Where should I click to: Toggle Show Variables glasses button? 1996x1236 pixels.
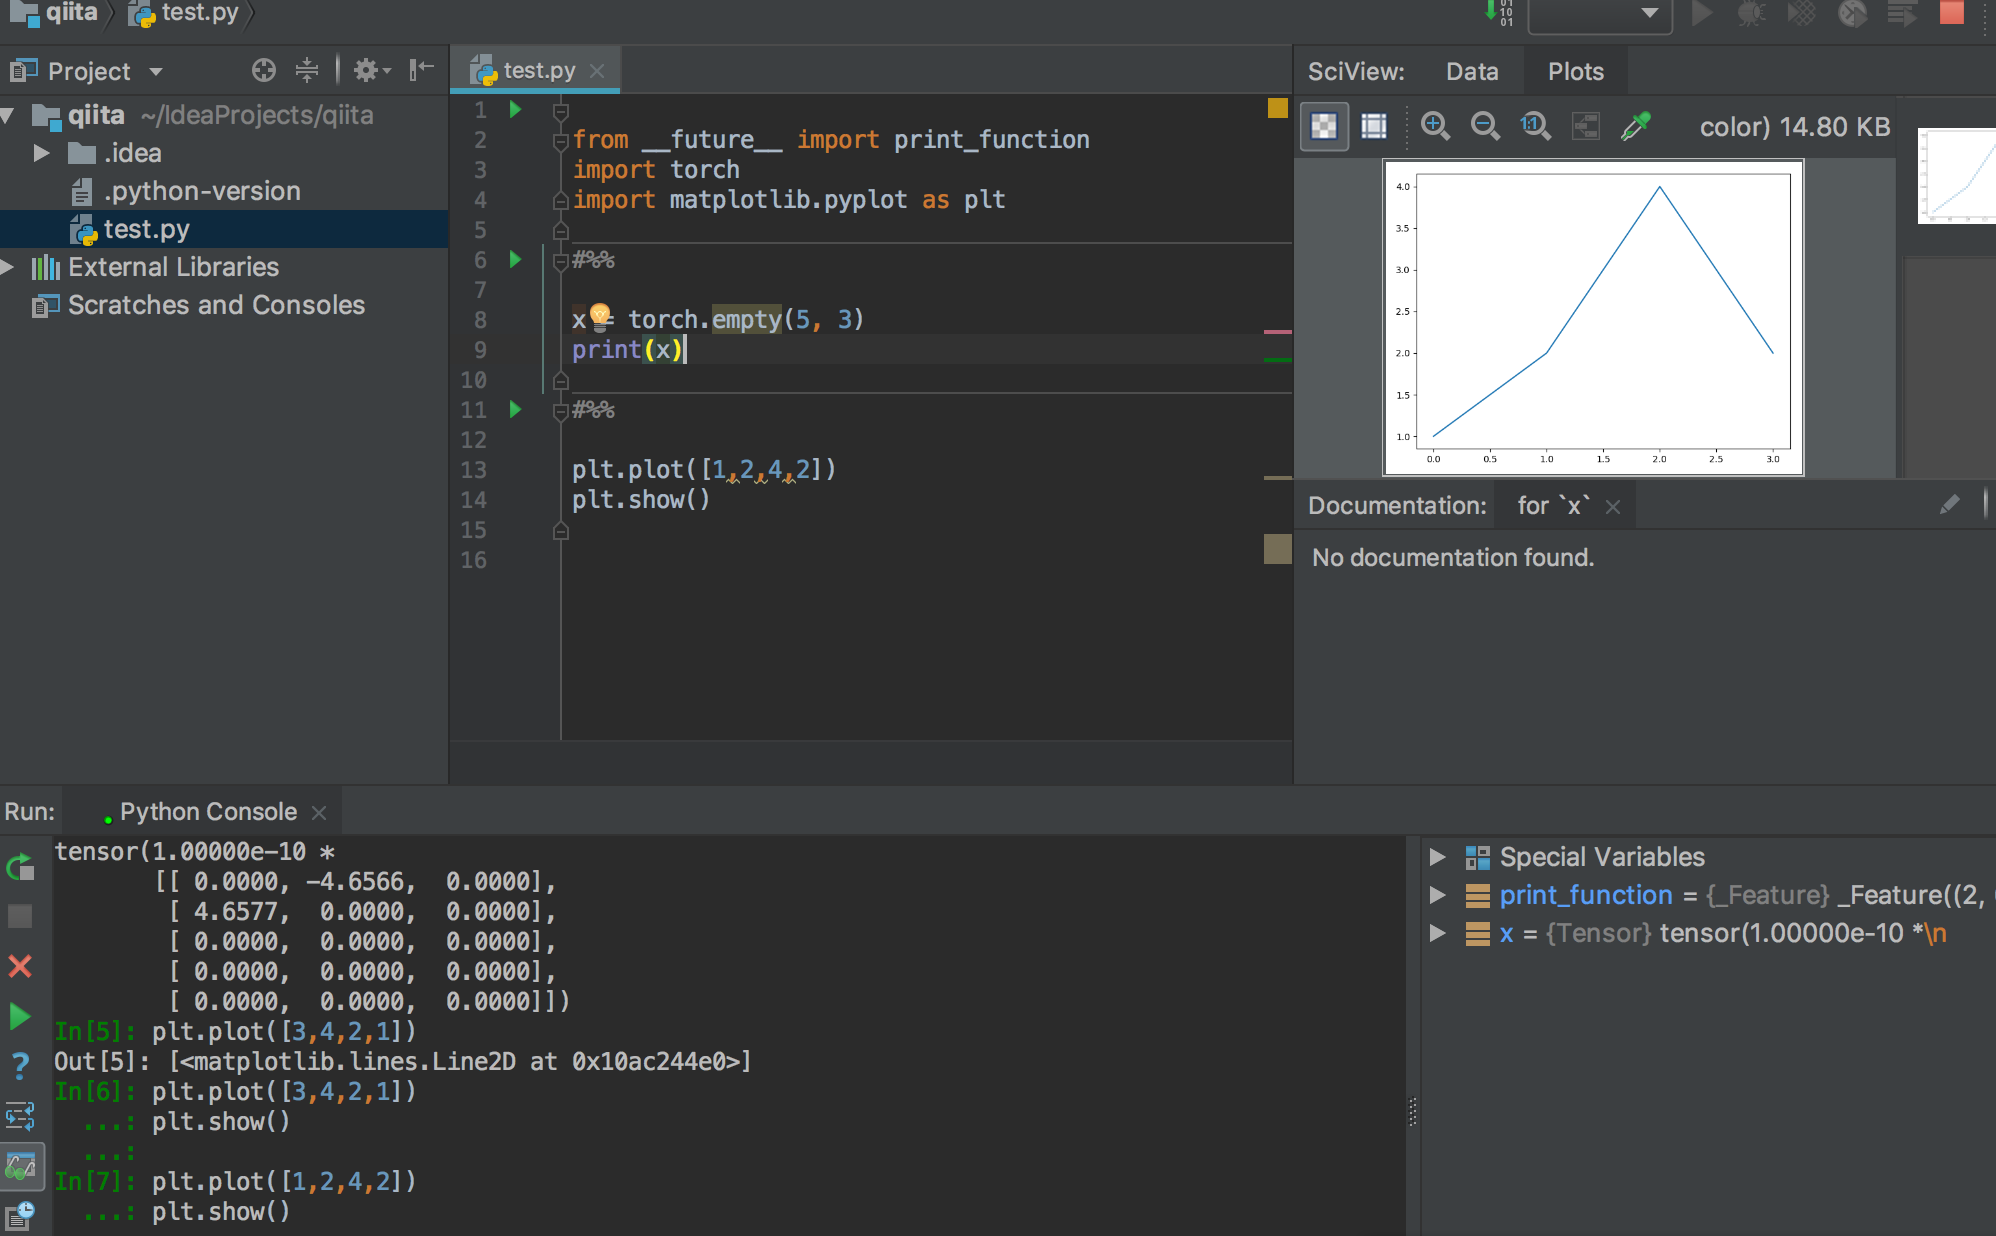click(x=21, y=1166)
